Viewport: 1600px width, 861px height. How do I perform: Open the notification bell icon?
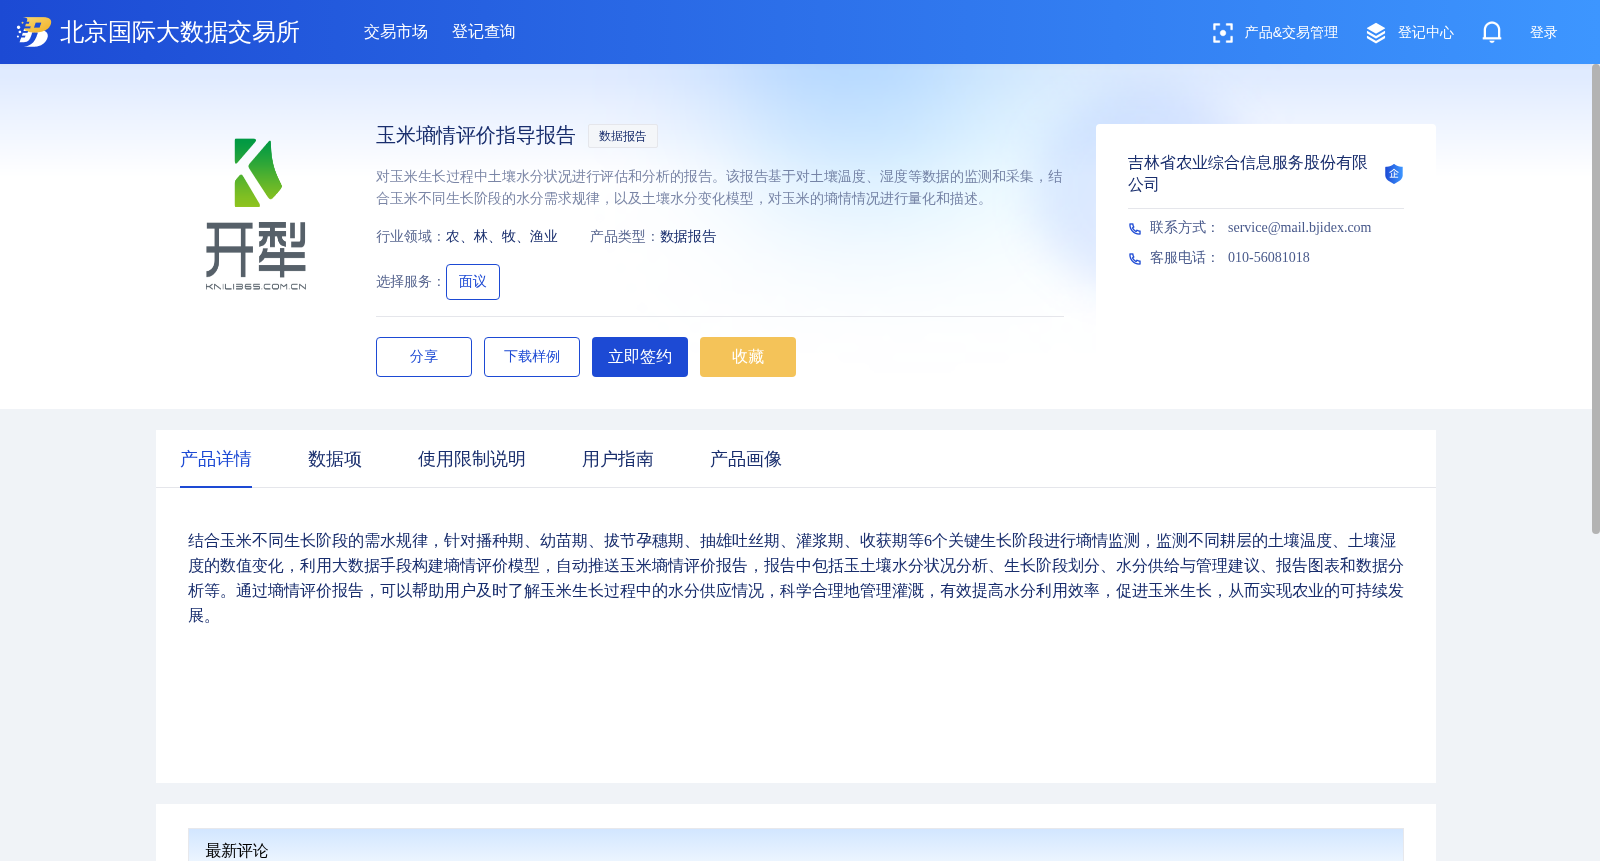(1492, 32)
